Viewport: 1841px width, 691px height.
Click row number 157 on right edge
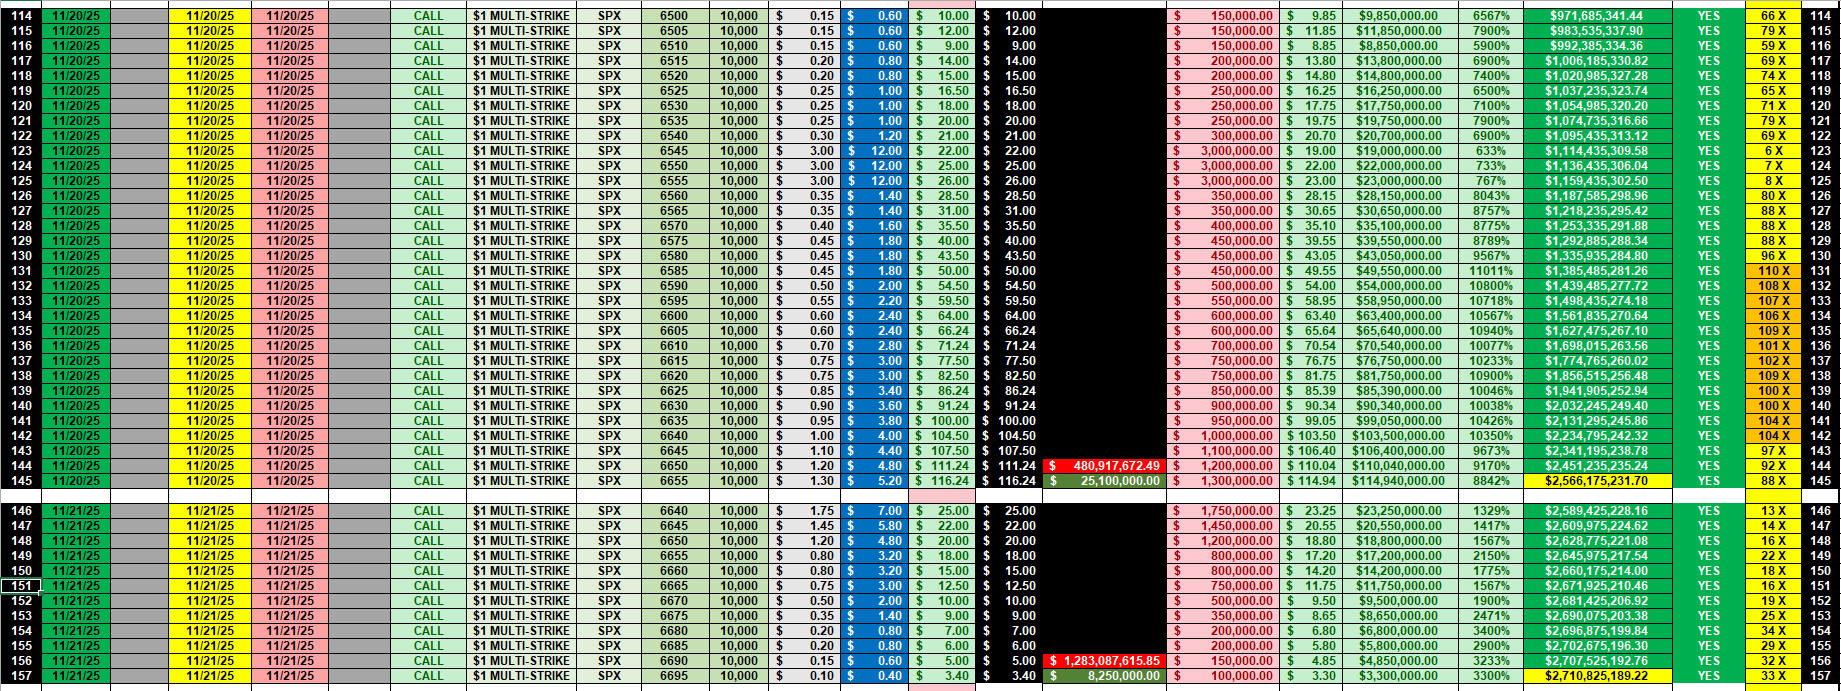click(x=1820, y=676)
